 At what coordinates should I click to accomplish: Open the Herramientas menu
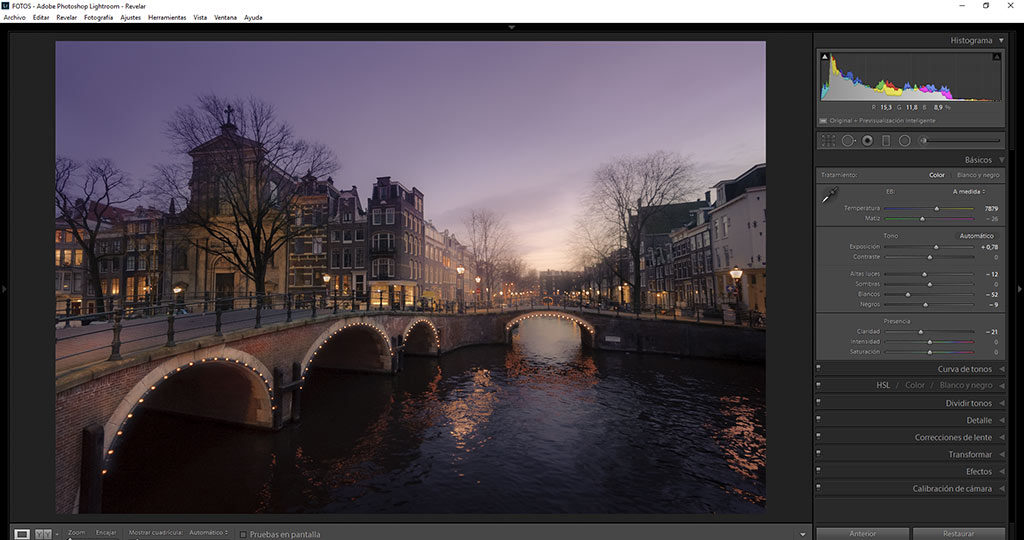point(167,17)
